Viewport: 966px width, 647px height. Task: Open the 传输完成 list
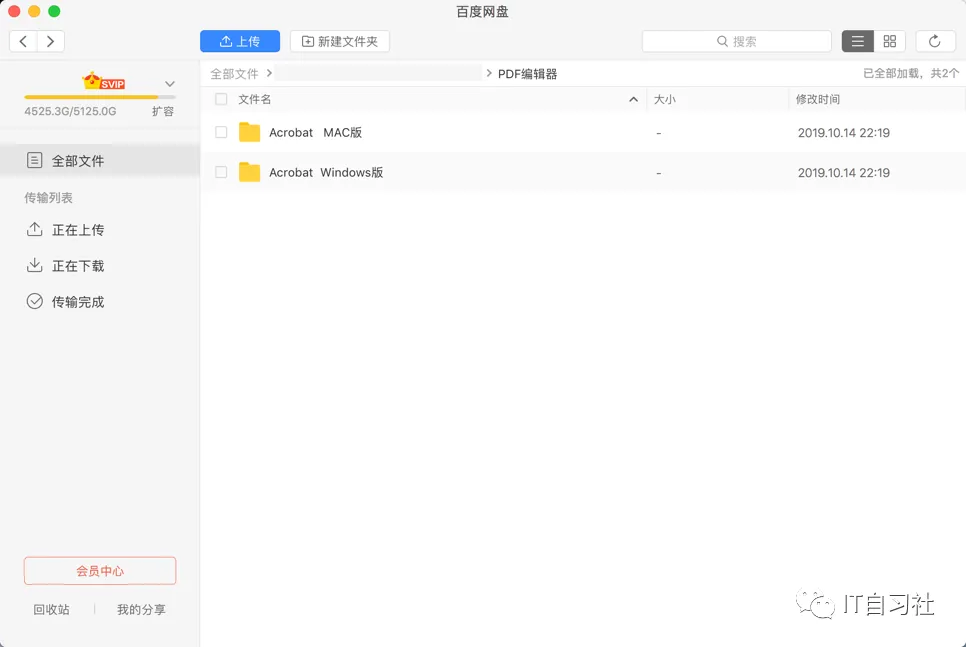click(x=78, y=302)
